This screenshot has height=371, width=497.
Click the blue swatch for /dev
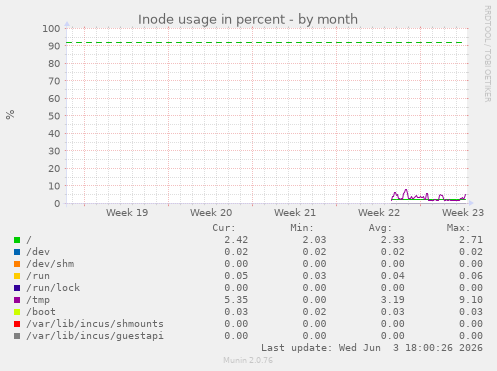coord(17,252)
